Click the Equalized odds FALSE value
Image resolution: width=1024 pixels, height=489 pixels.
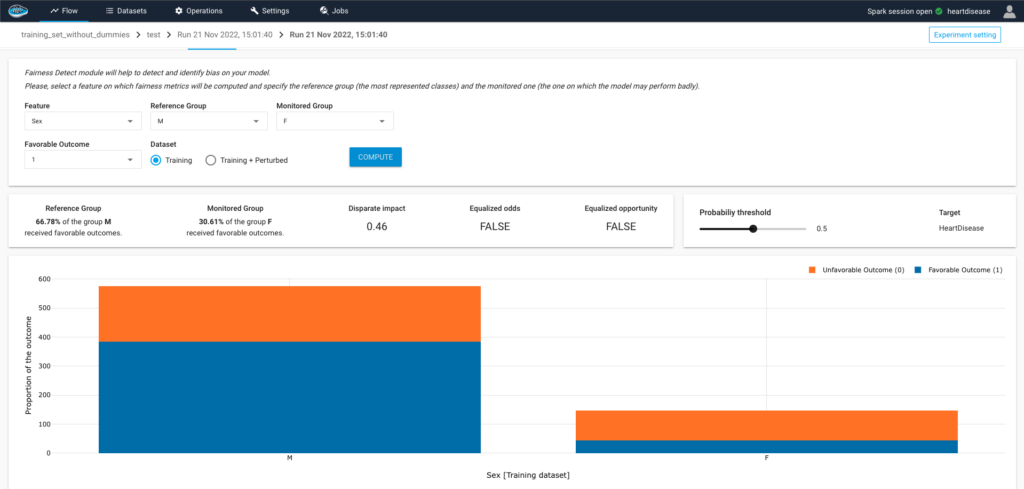pos(494,227)
